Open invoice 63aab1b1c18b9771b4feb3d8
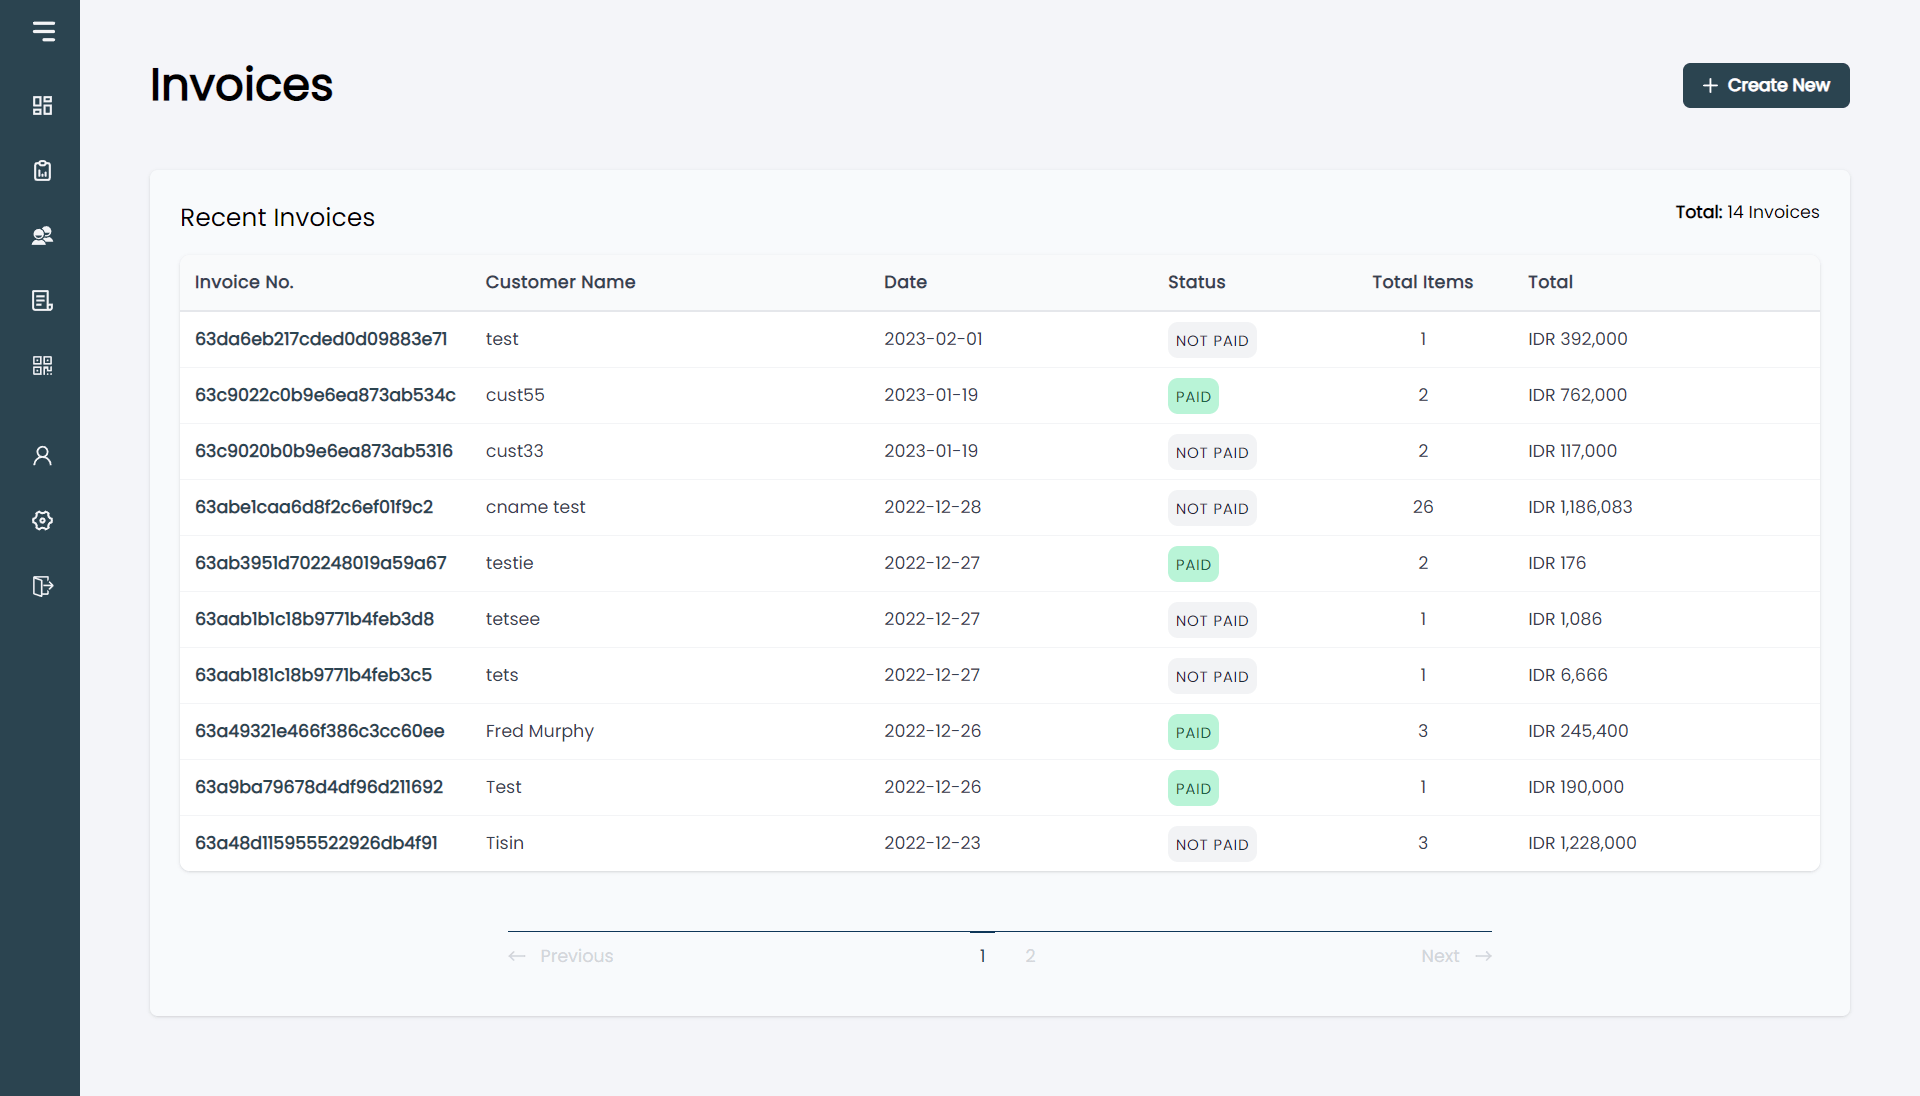The height and width of the screenshot is (1096, 1920). 314,619
